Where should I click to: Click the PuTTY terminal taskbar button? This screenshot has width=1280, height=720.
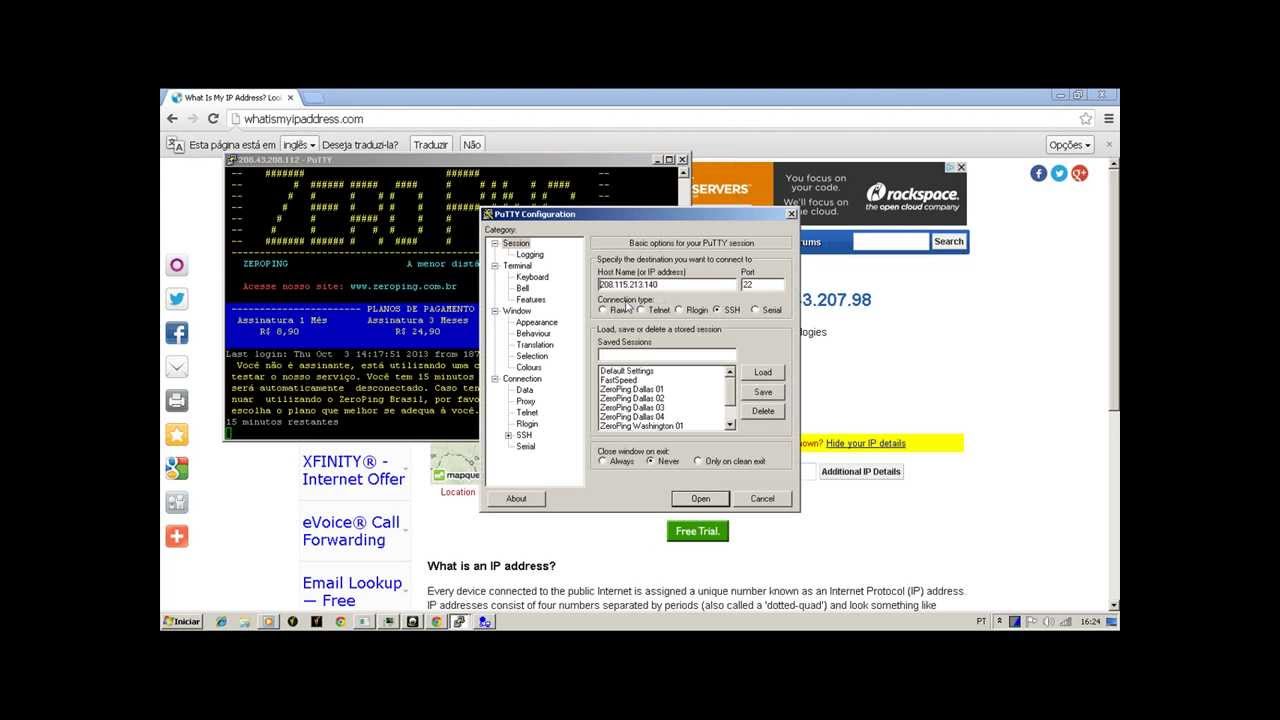click(x=459, y=621)
